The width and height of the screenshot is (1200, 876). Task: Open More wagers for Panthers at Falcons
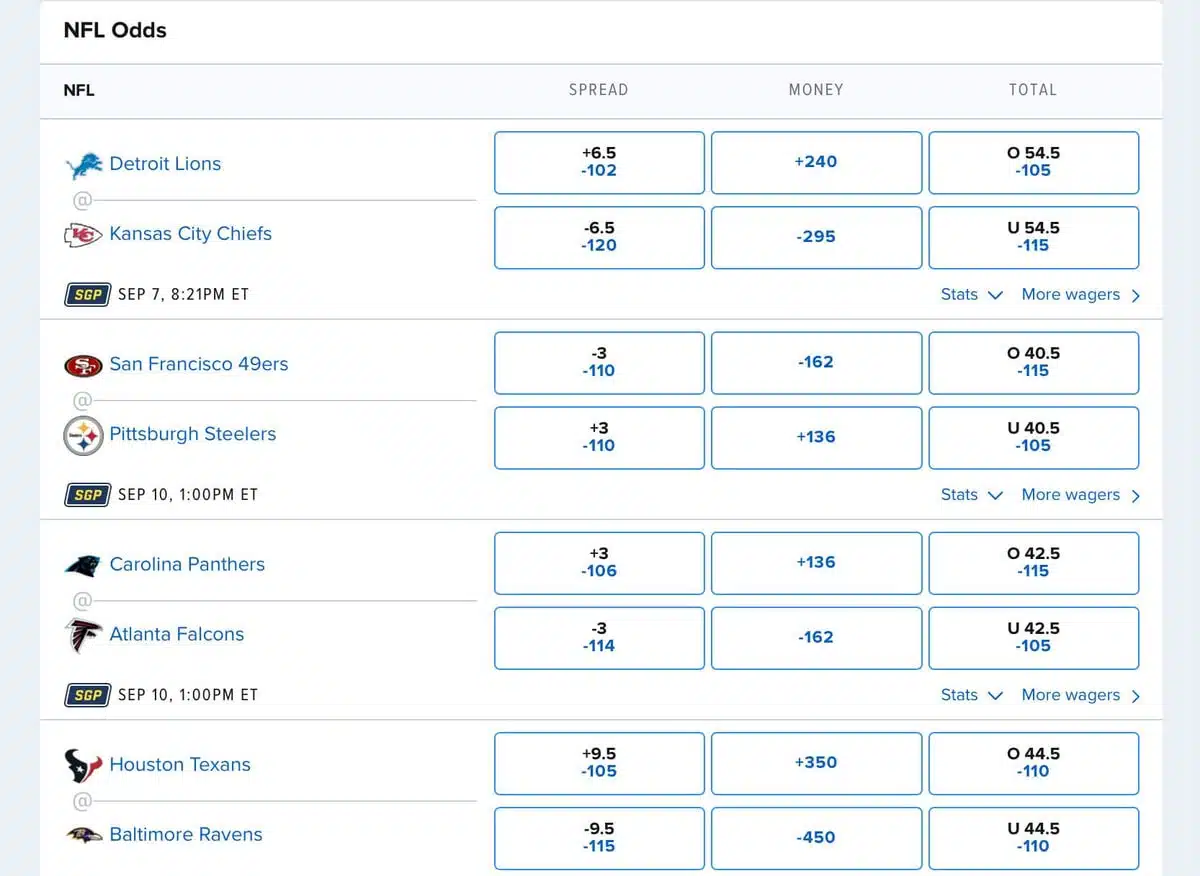1081,695
